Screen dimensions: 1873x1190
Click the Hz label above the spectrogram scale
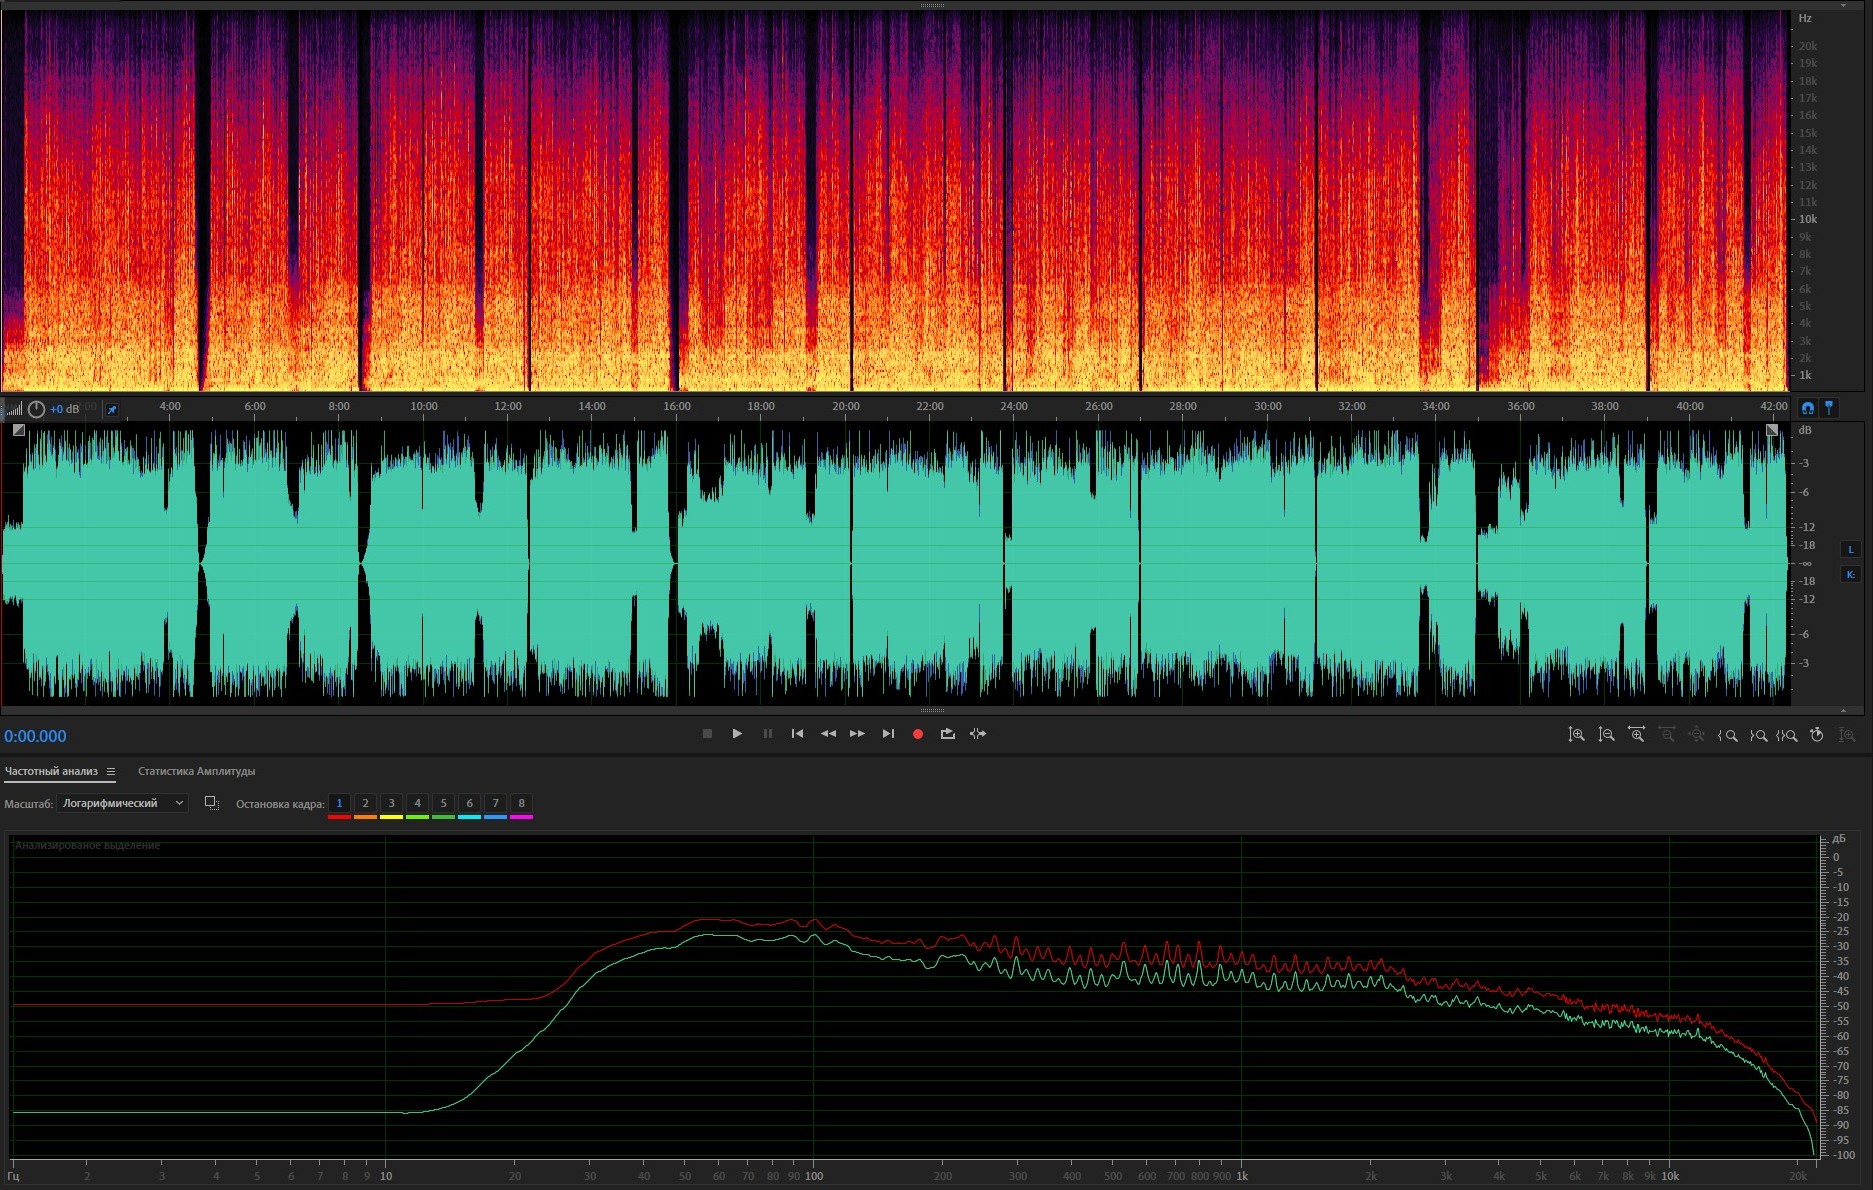point(1805,18)
